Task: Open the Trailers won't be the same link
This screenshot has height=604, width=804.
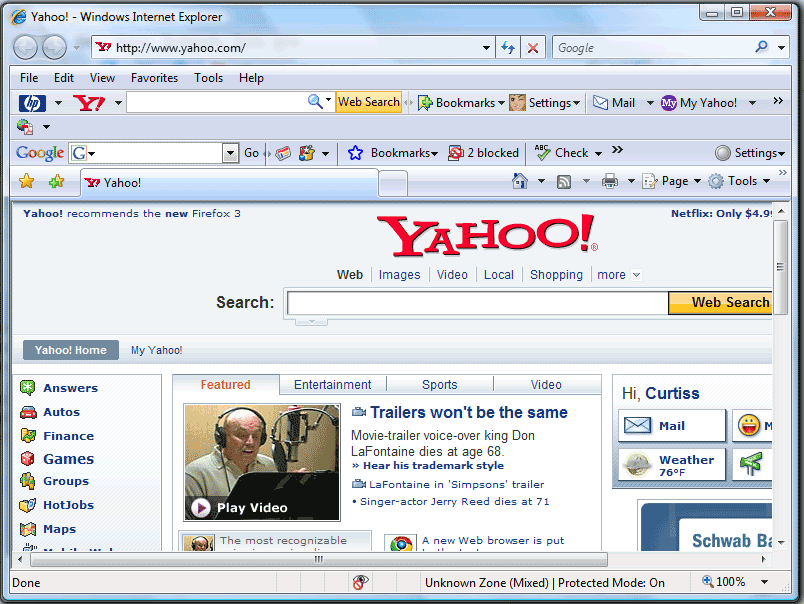Action: click(468, 412)
